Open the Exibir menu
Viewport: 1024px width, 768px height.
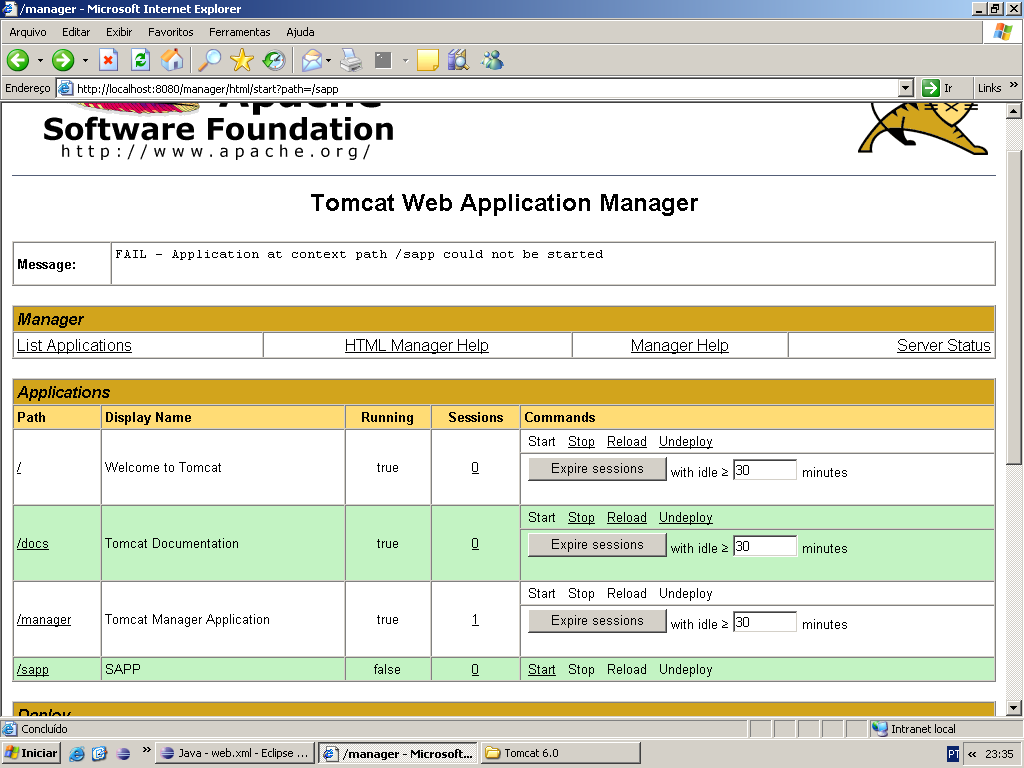click(119, 32)
